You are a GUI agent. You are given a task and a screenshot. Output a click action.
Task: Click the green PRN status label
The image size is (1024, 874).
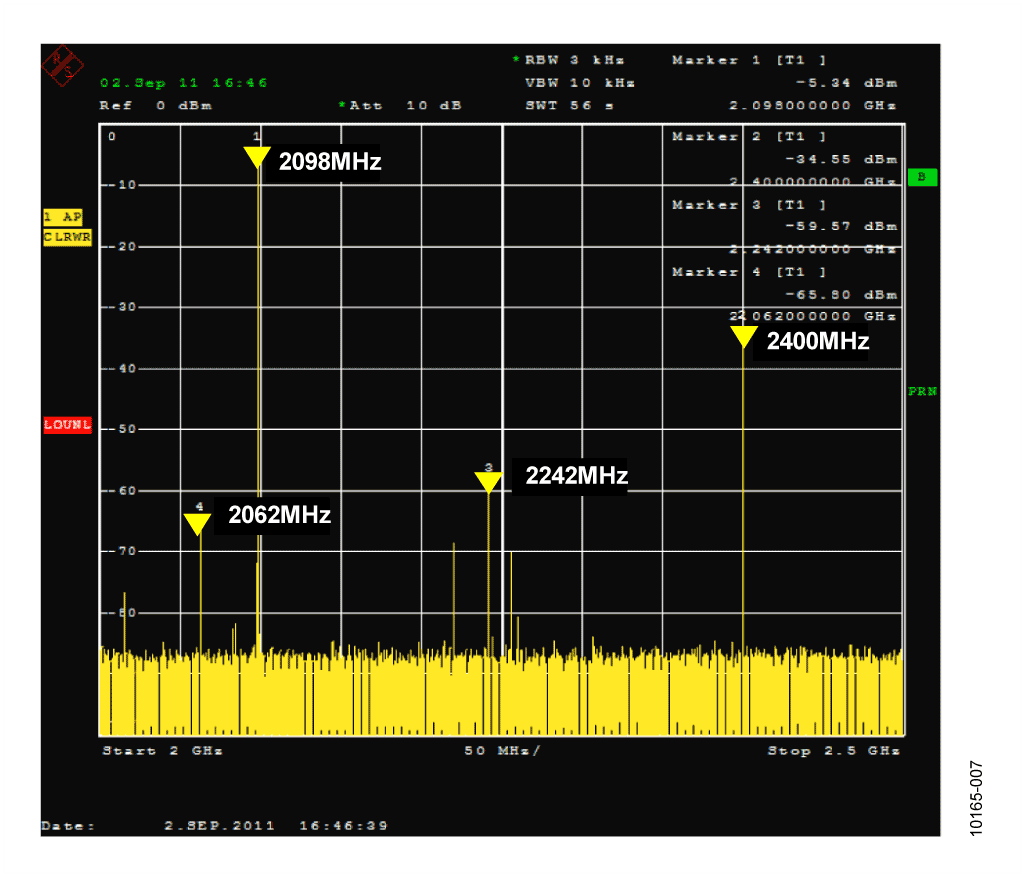pyautogui.click(x=922, y=391)
